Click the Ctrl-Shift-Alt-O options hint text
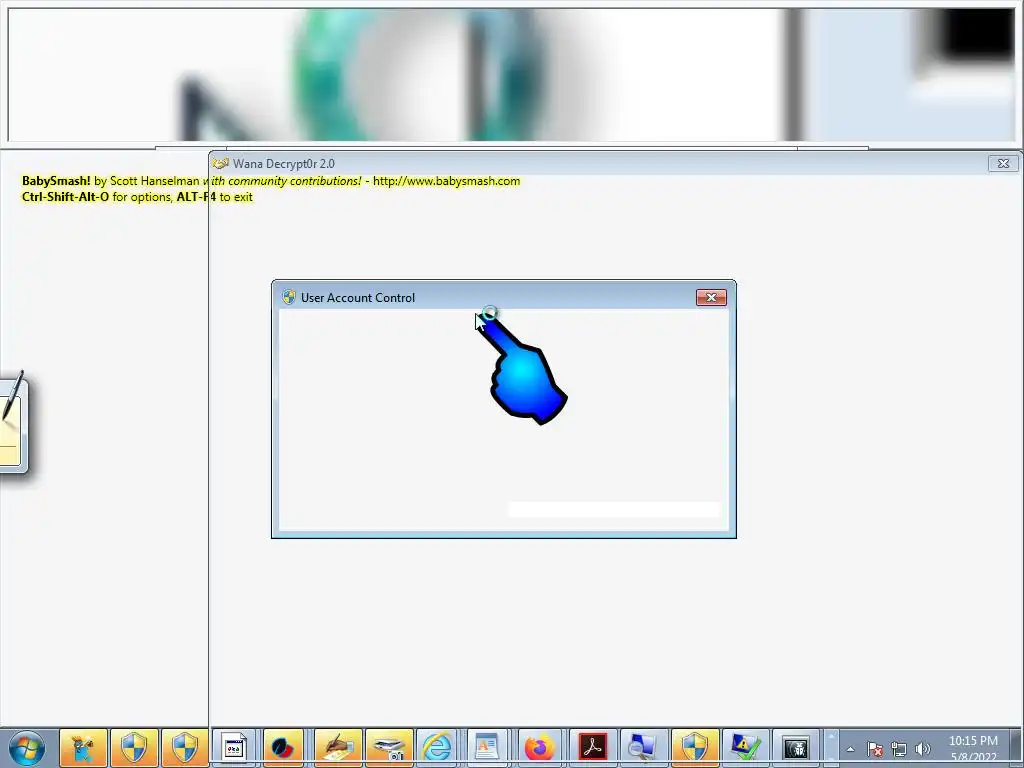Image resolution: width=1024 pixels, height=768 pixels. (x=97, y=197)
